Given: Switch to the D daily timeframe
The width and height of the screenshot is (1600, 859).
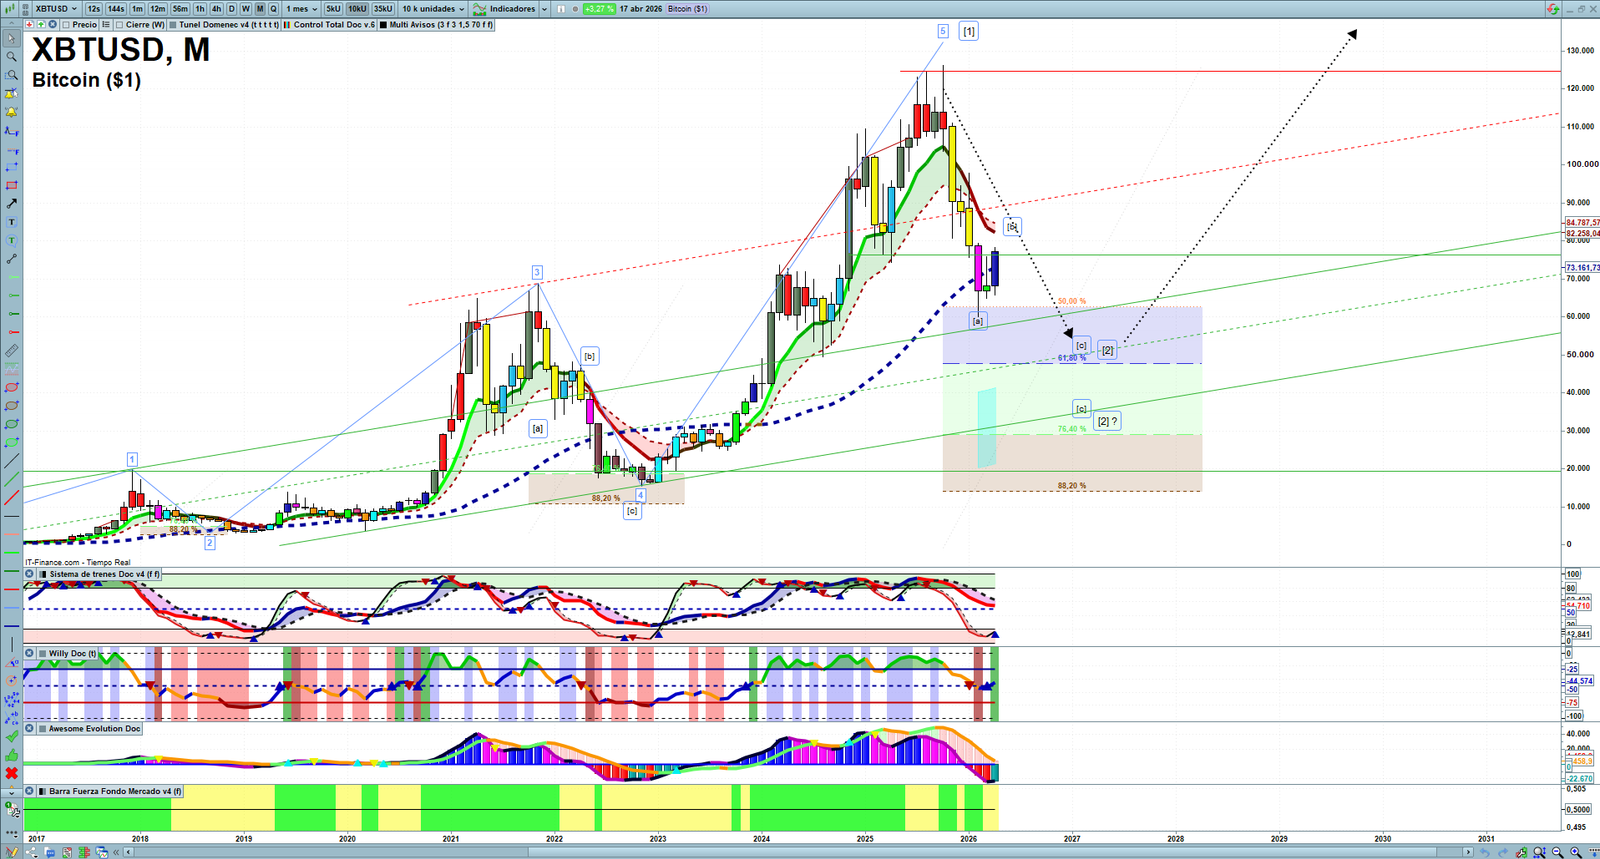Looking at the screenshot, I should click(x=232, y=9).
